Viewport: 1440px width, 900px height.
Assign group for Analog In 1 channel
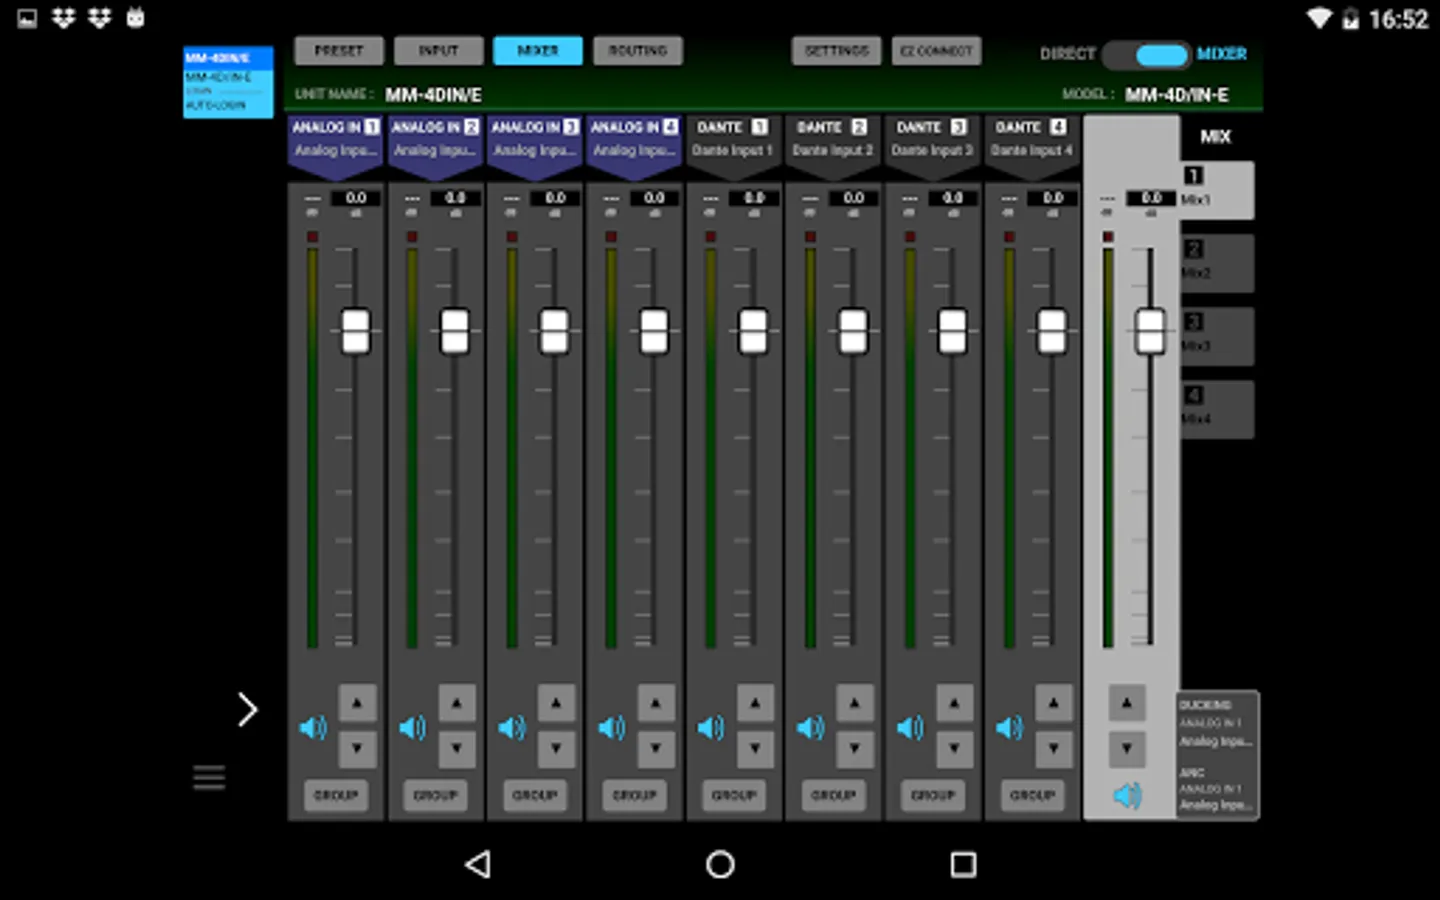(336, 795)
